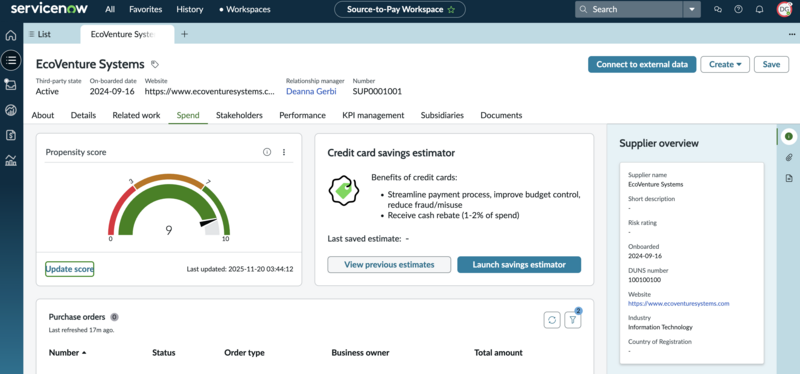Open the notifications bell
Screen dimensions: 800x374
(x=759, y=9)
